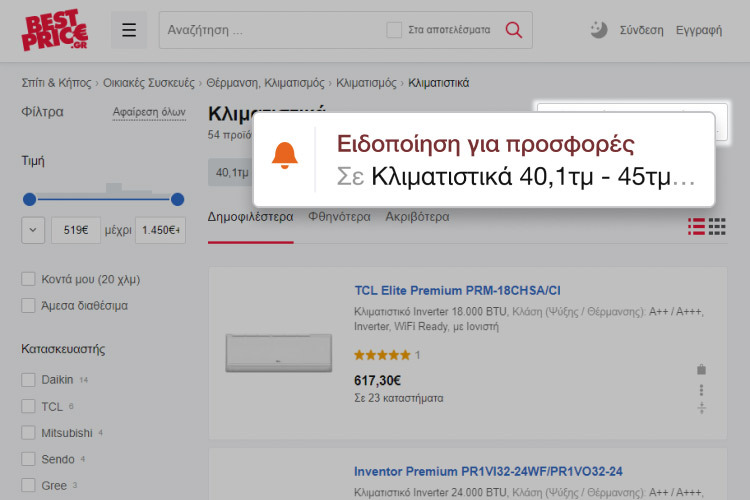Toggle dark mode moon icon
This screenshot has width=750, height=500.
coord(598,30)
